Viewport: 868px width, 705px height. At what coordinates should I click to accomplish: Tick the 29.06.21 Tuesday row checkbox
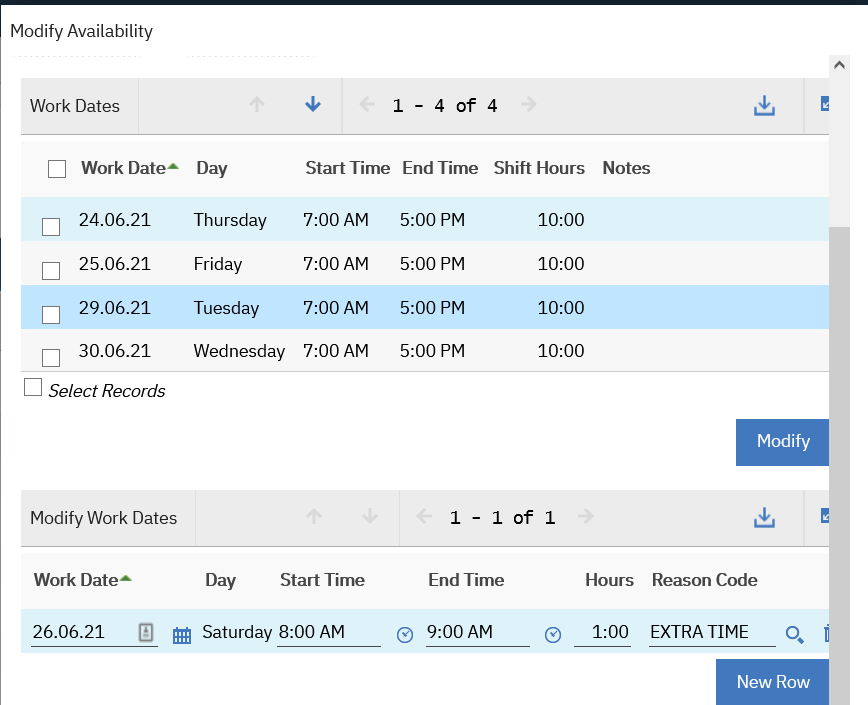pos(51,315)
